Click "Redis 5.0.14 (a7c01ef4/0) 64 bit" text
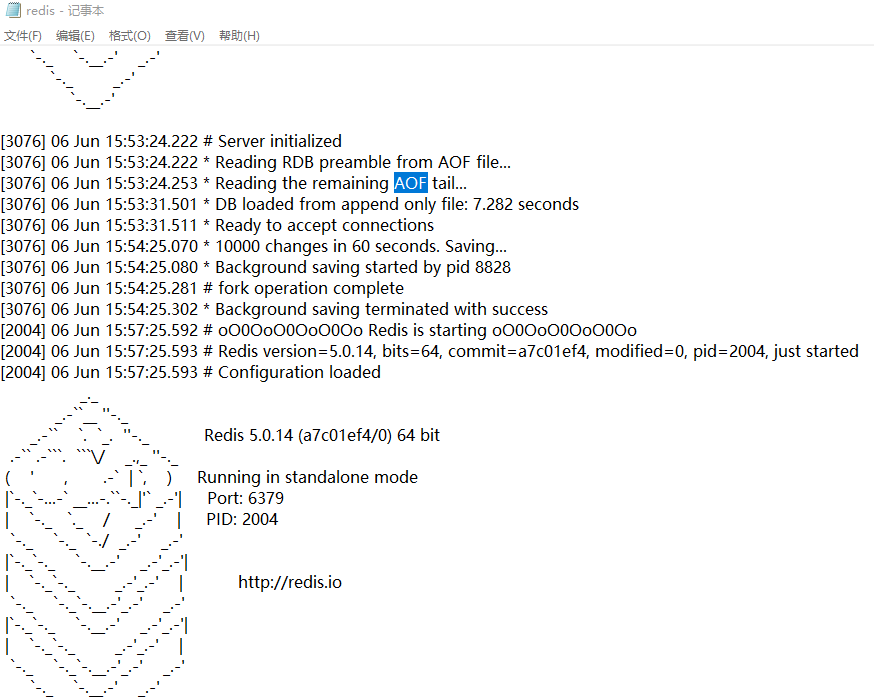 [x=322, y=435]
